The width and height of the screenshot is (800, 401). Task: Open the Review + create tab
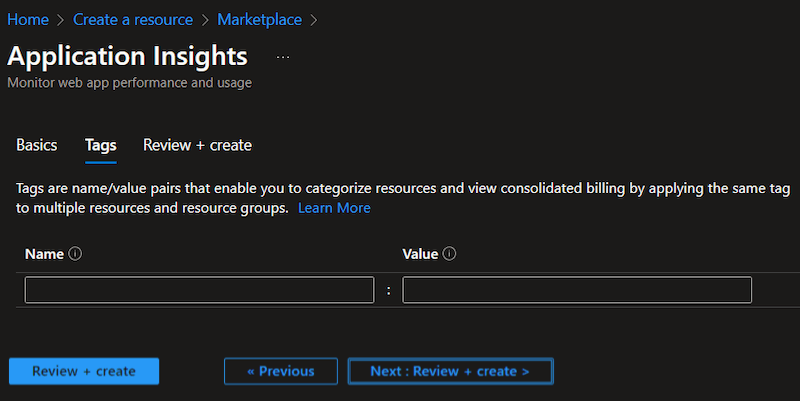pos(197,145)
